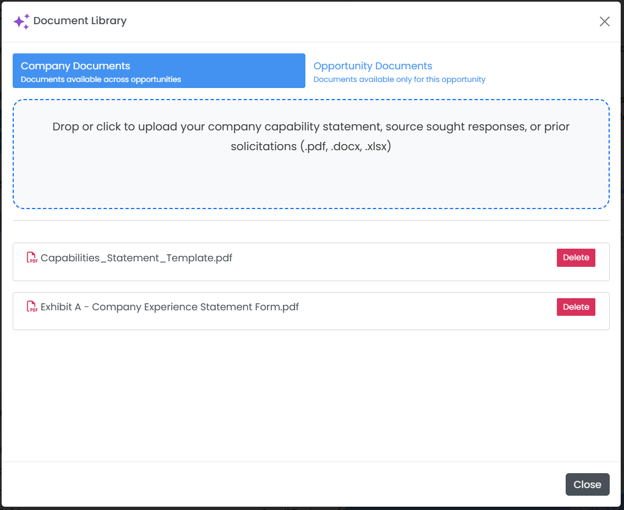The width and height of the screenshot is (624, 510).
Task: Click the purple sparkle Document Library icon
Action: click(x=21, y=21)
